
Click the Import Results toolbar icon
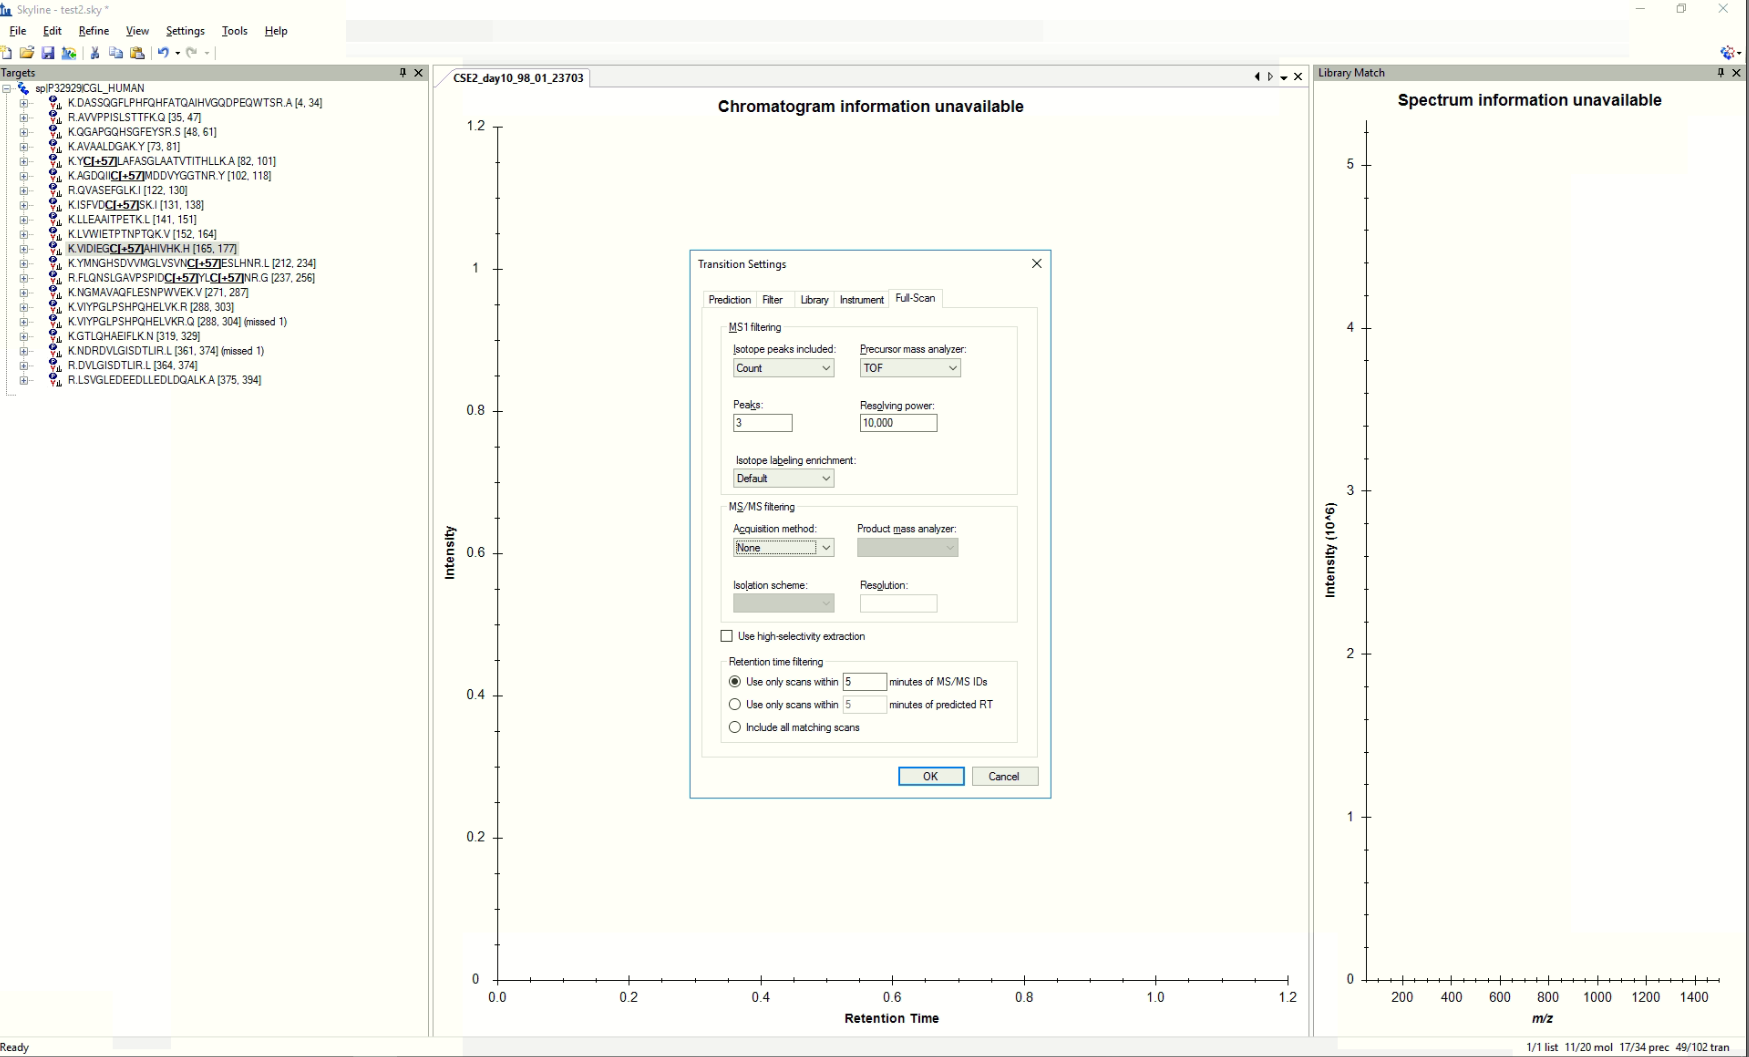[68, 53]
